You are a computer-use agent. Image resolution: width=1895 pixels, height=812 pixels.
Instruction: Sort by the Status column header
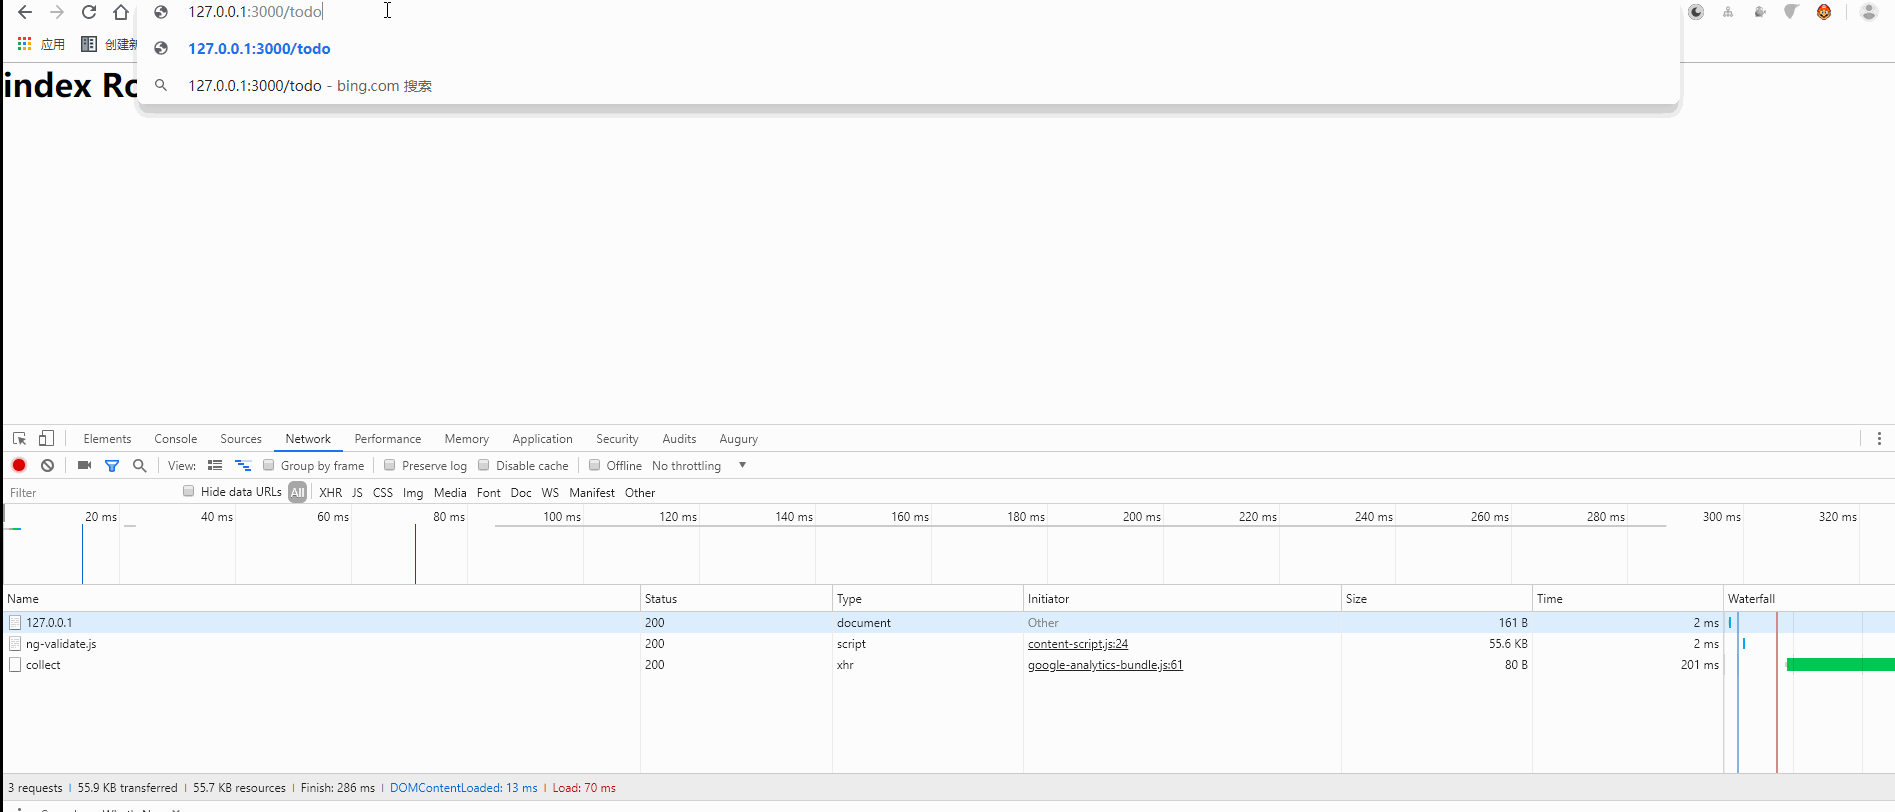point(736,599)
